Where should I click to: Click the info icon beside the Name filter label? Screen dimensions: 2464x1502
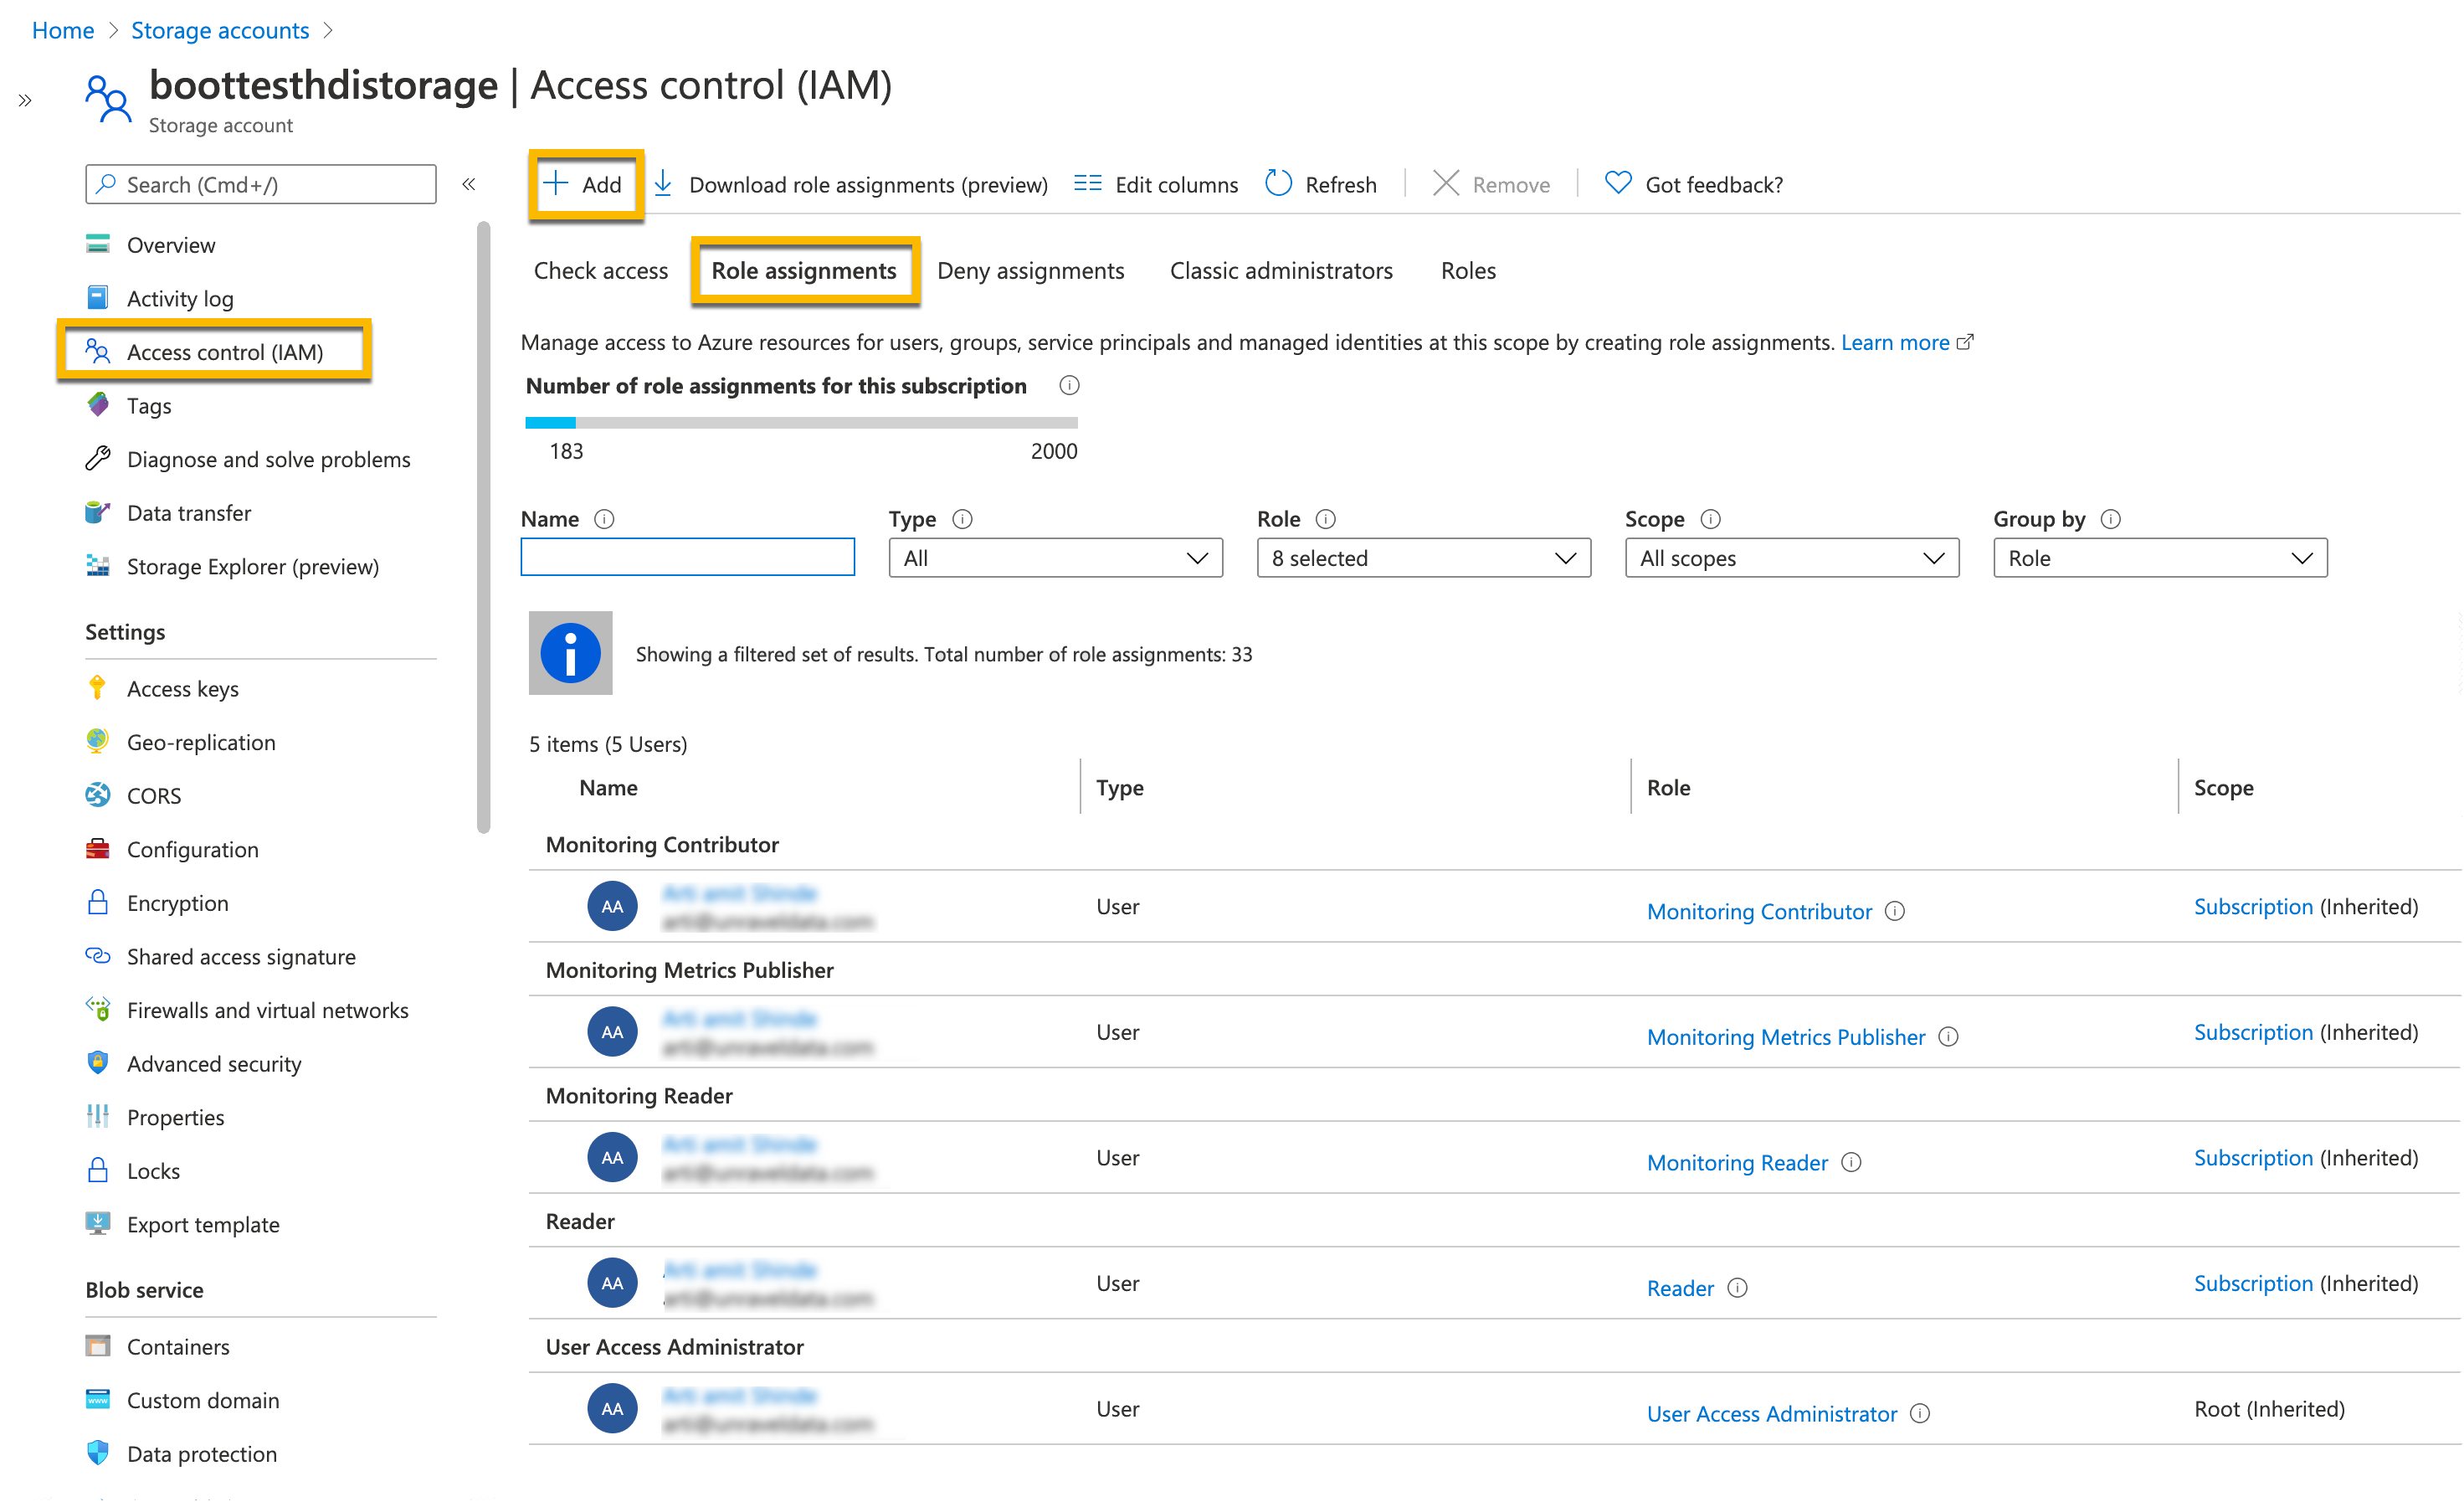(x=604, y=519)
